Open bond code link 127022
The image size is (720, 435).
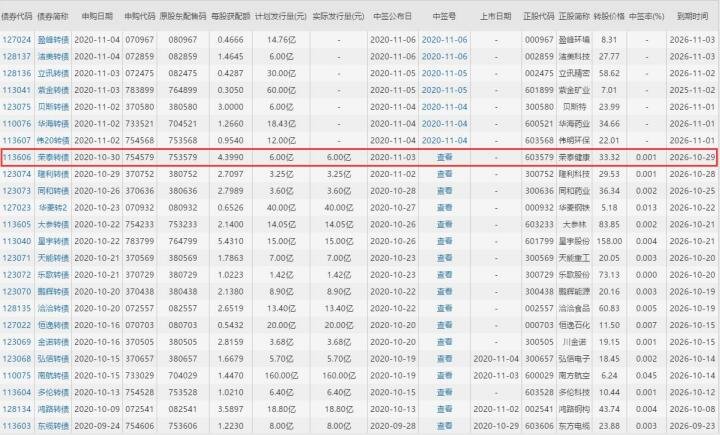click(17, 325)
